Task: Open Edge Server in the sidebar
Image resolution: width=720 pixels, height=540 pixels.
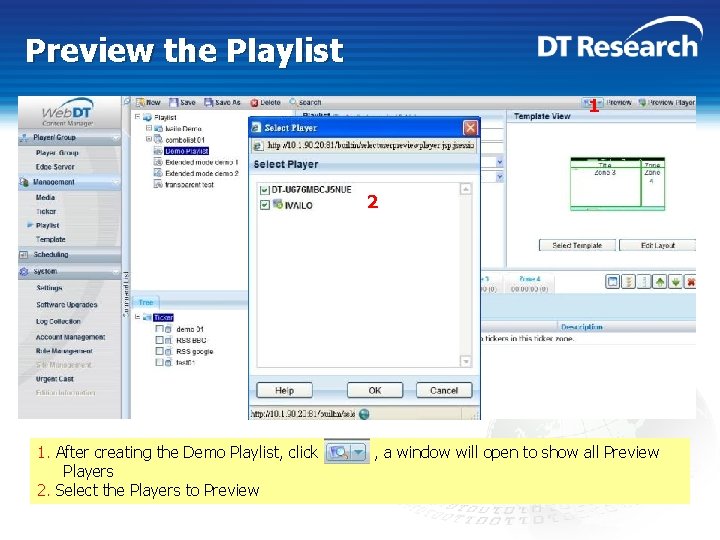Action: [55, 167]
